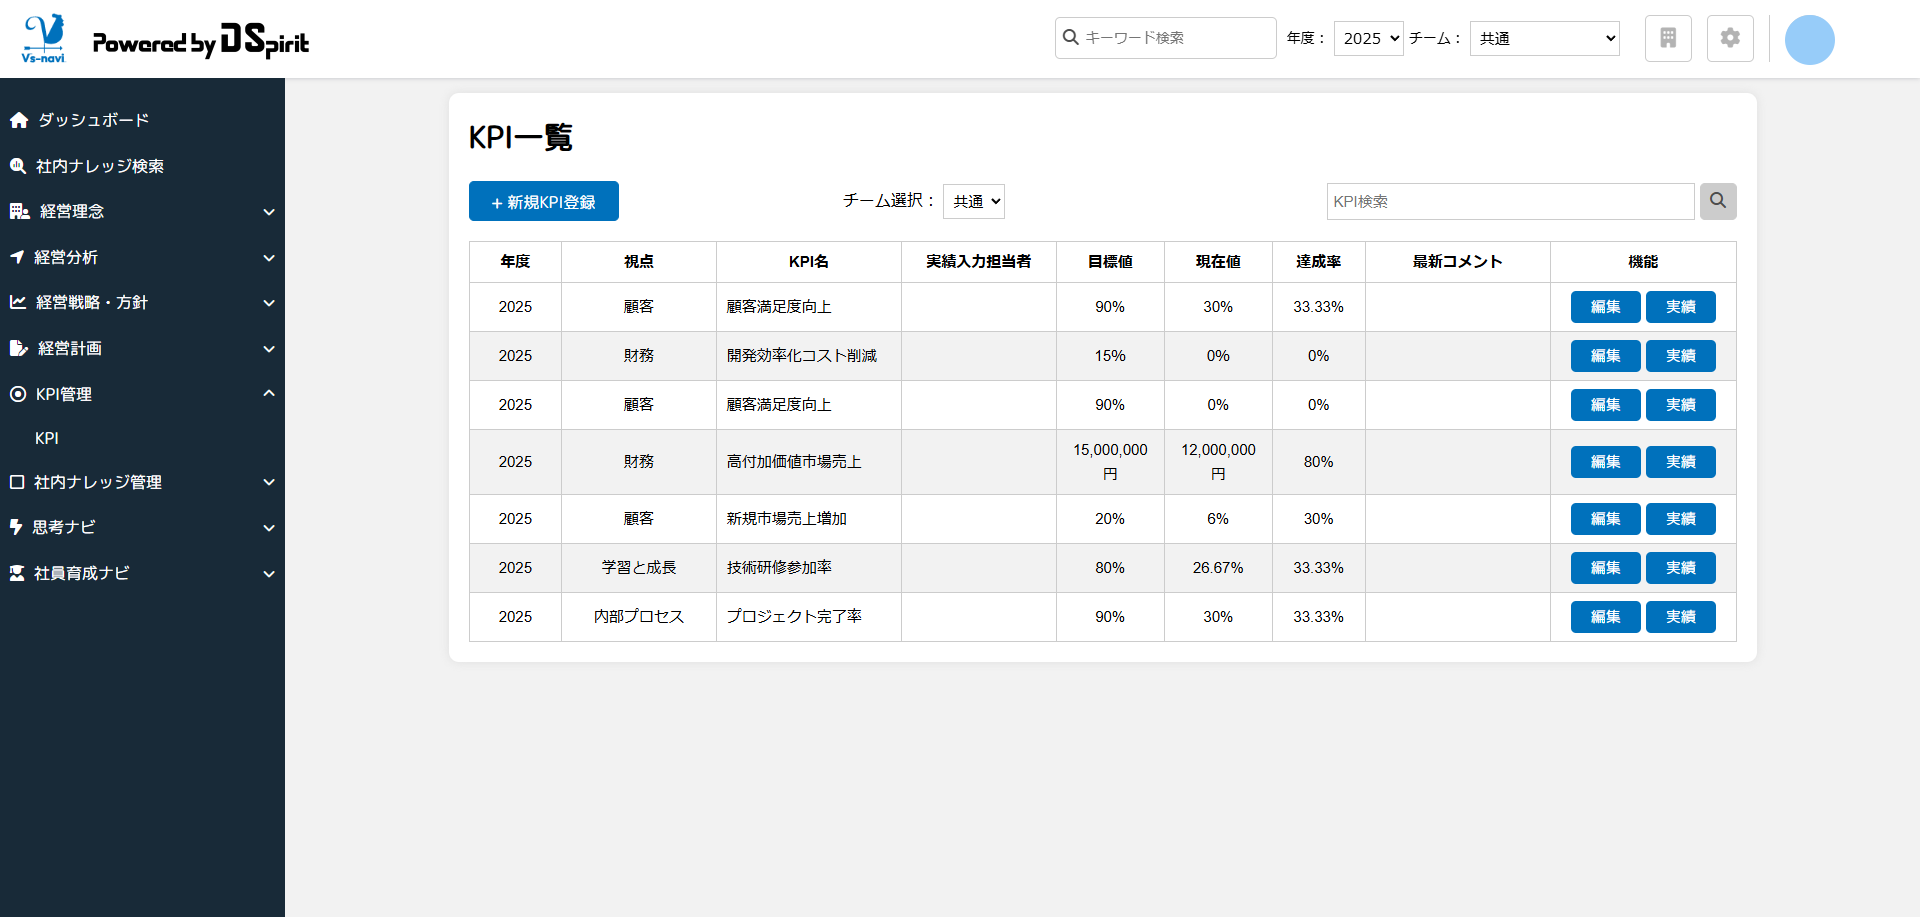Screen dimensions: 1920x917
Task: Open 実績 for 高付加価値市場売上
Action: click(1681, 462)
